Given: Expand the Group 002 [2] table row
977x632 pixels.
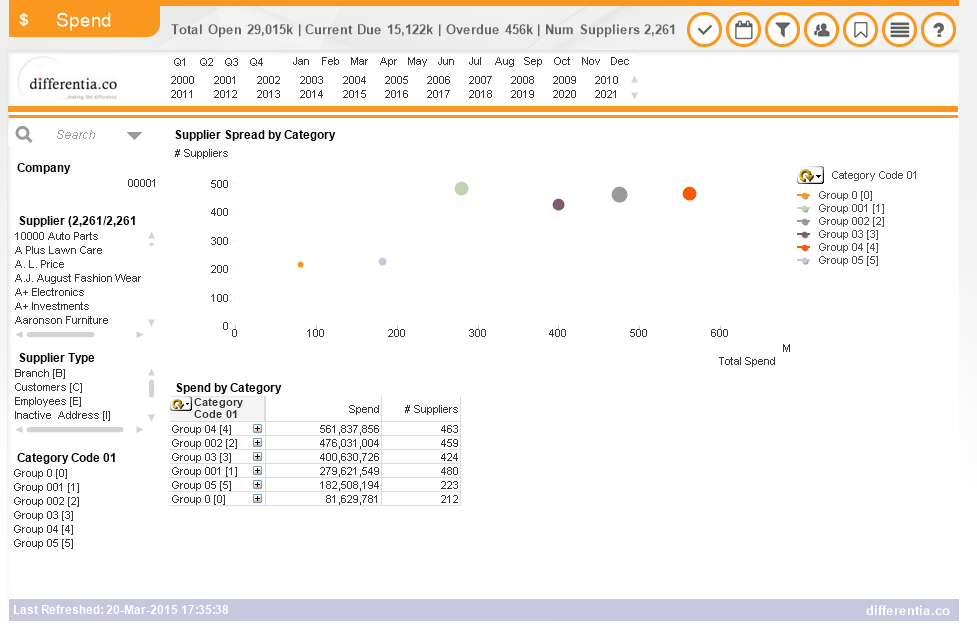Looking at the screenshot, I should click(257, 443).
